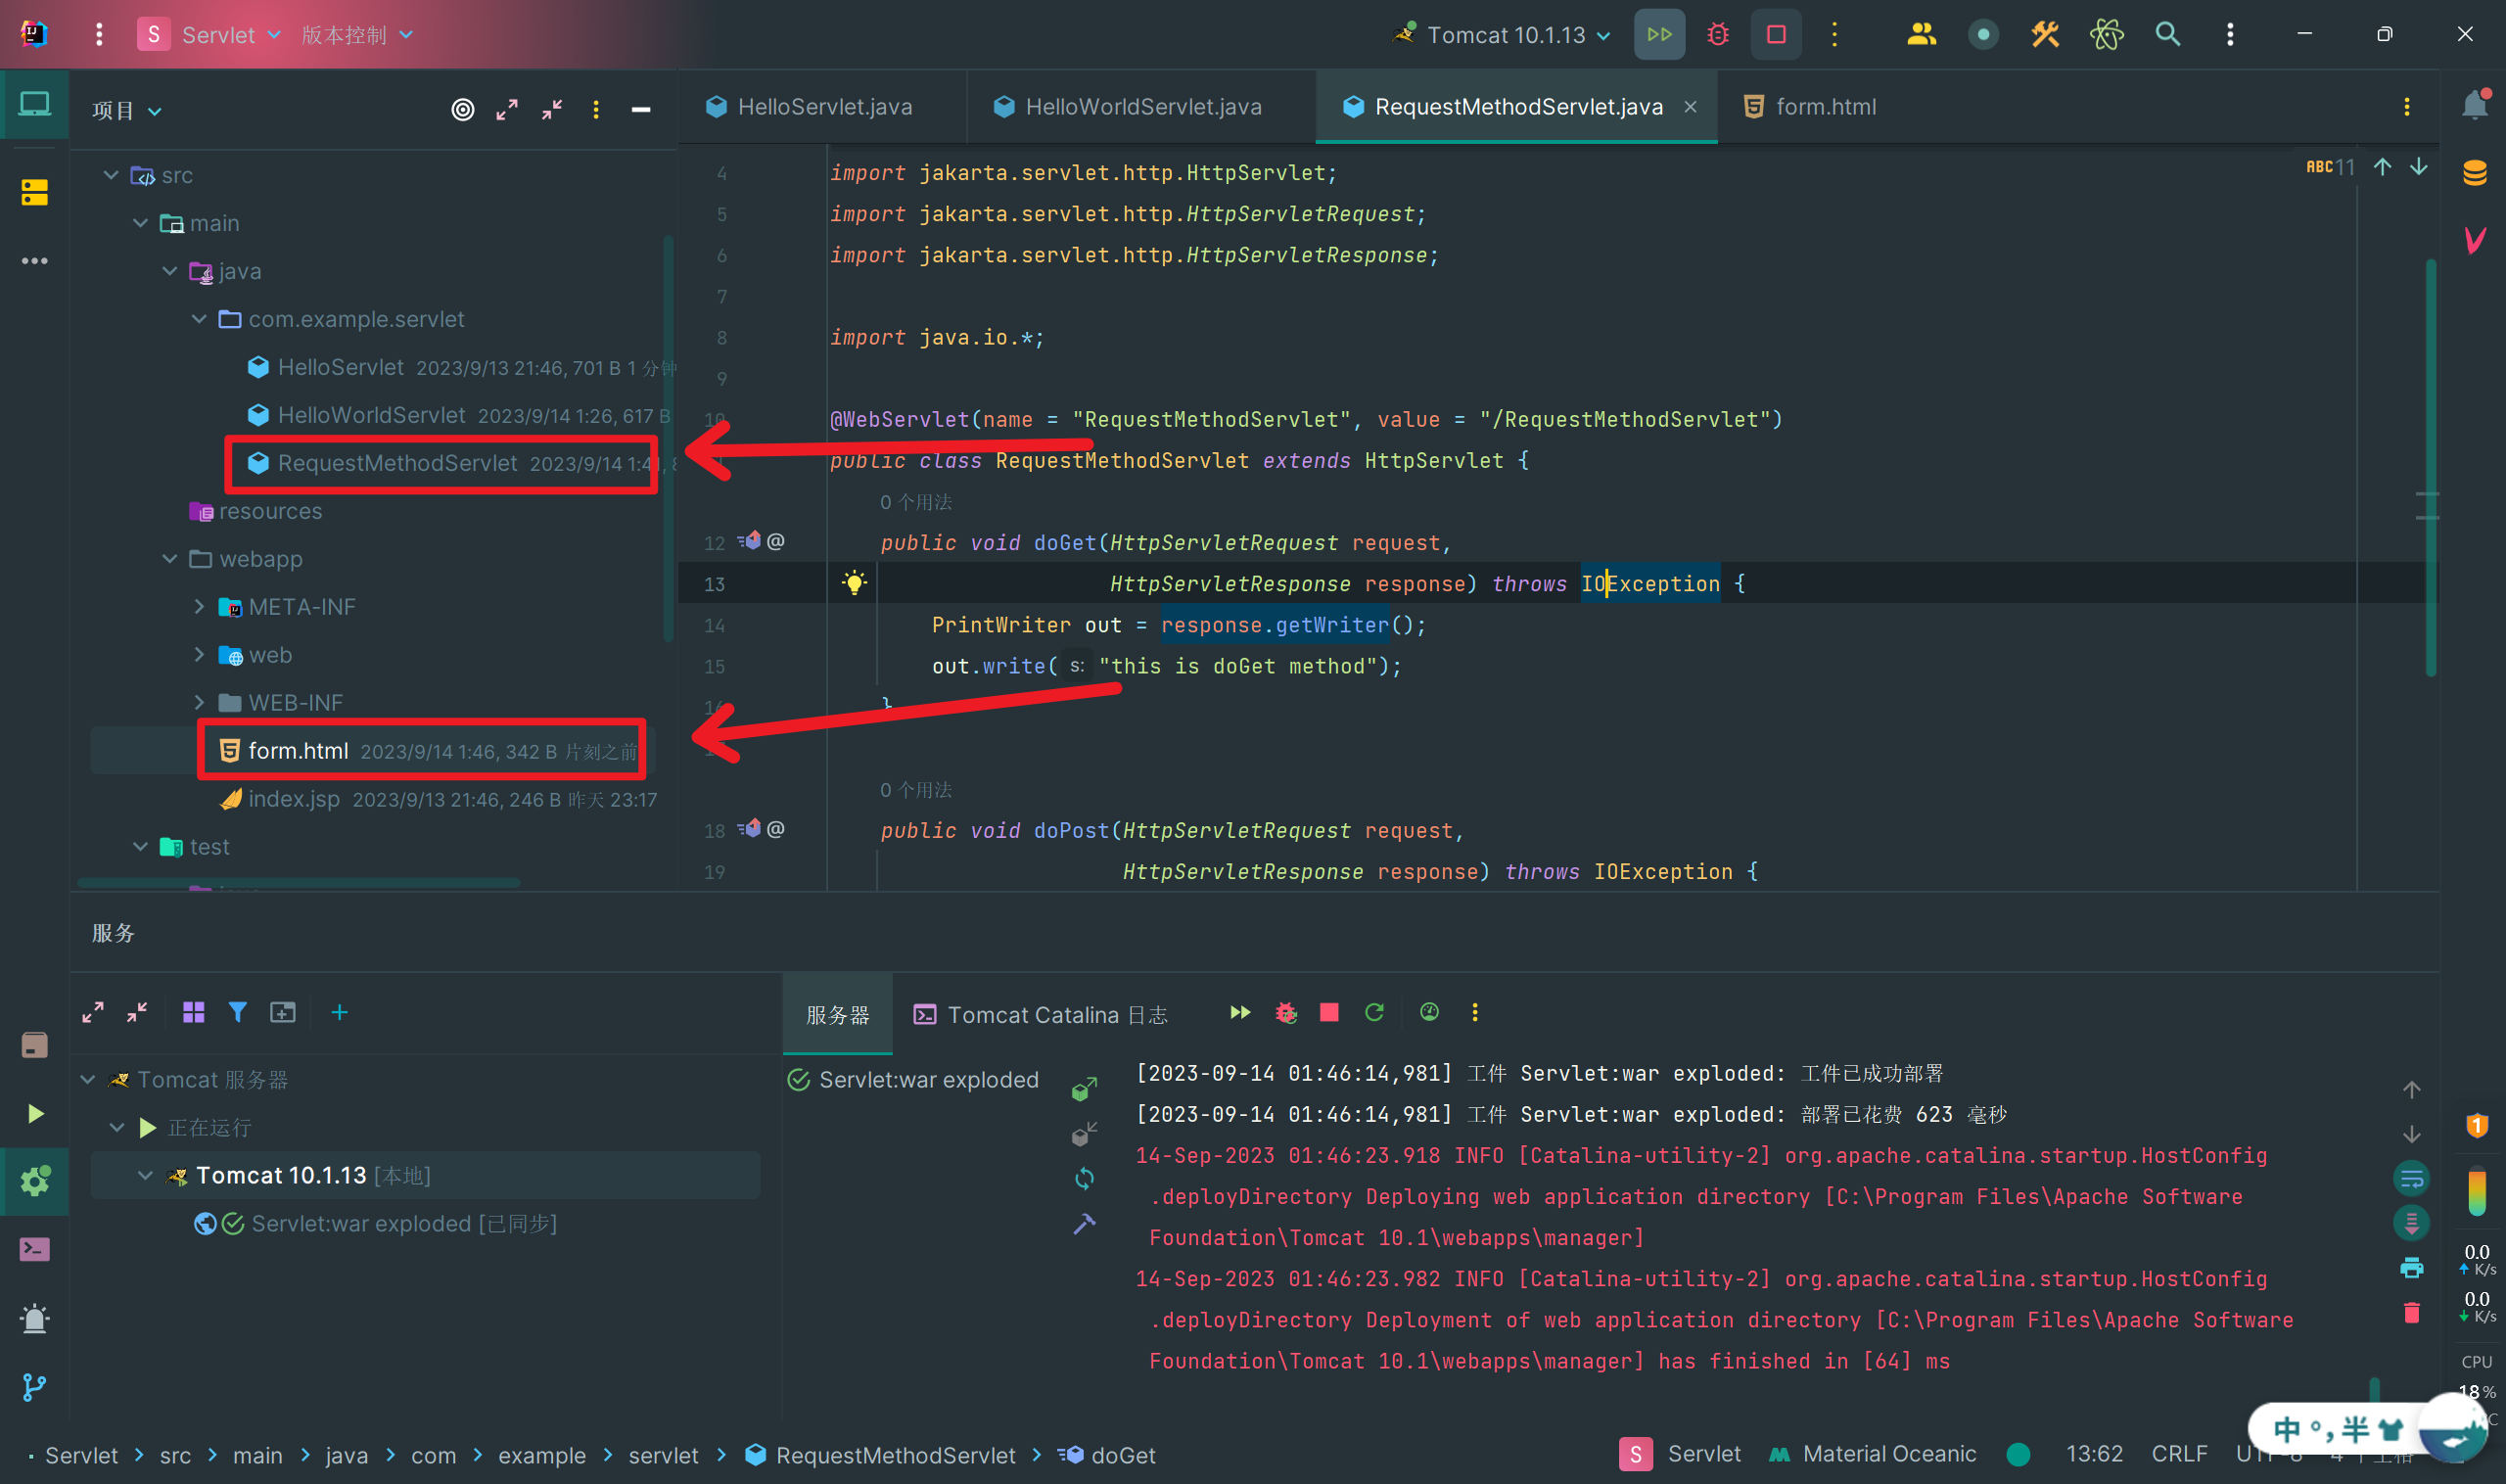Click the CRLF line separator in status bar
The height and width of the screenshot is (1484, 2506).
click(2178, 1454)
